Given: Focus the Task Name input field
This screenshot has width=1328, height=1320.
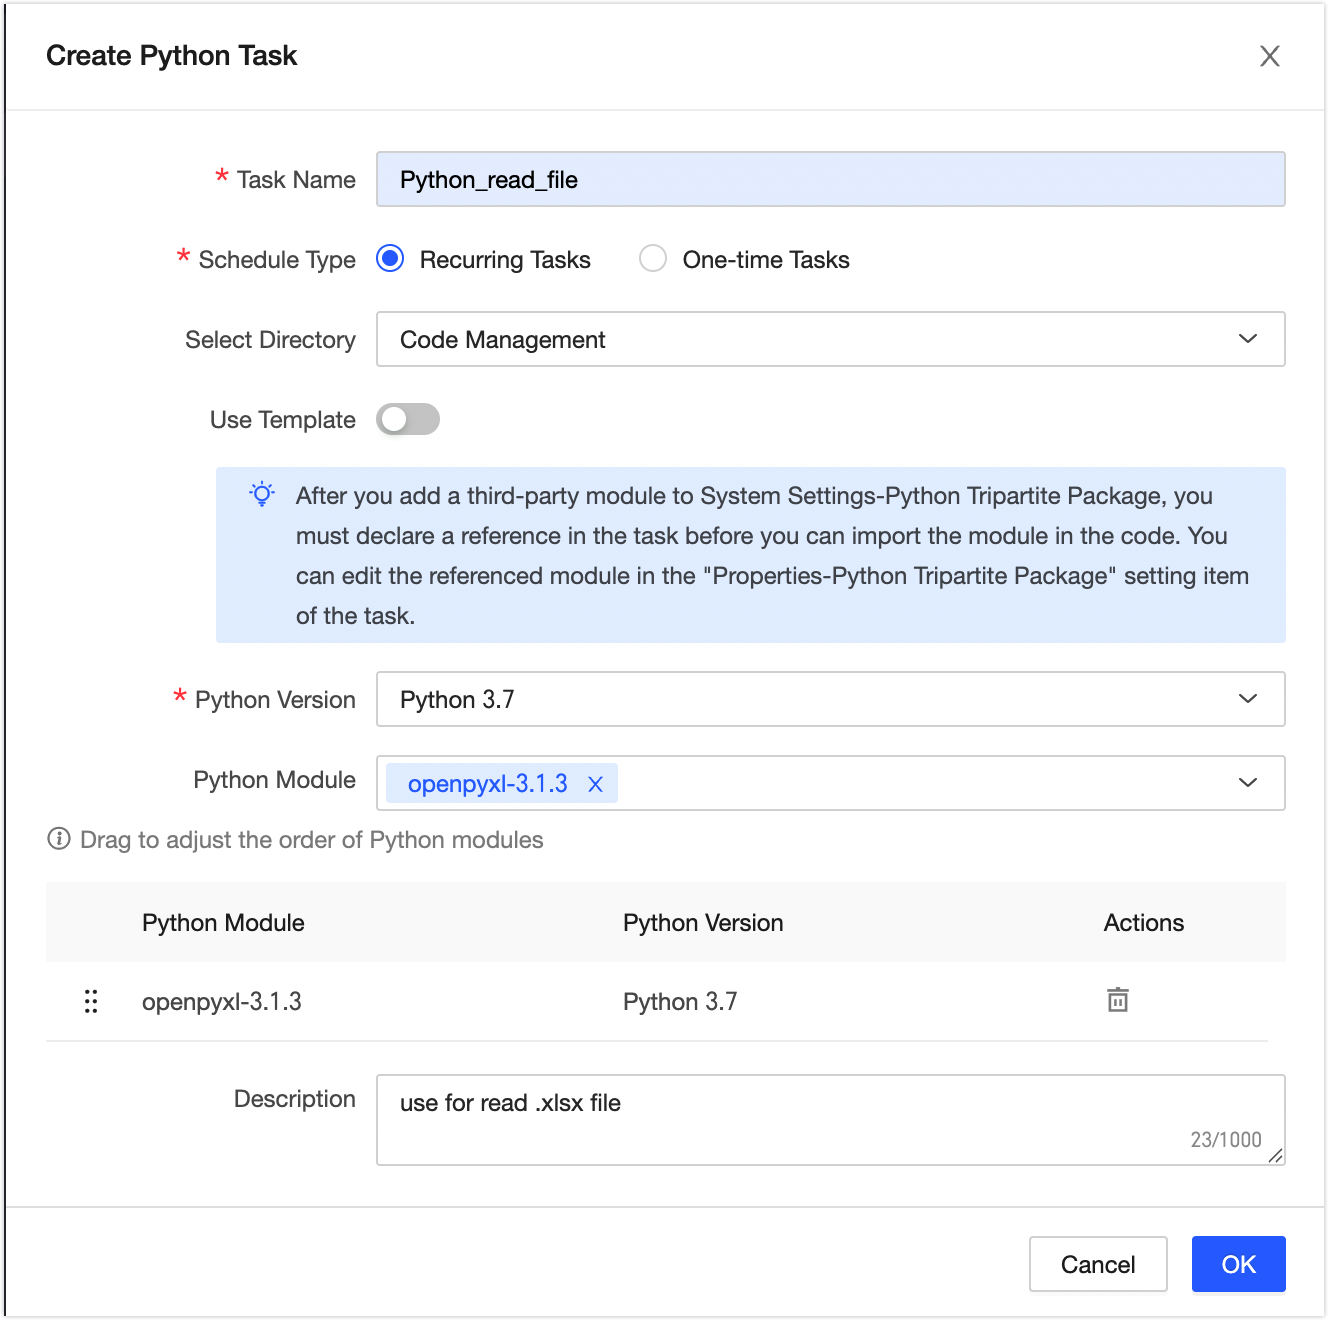Looking at the screenshot, I should tap(830, 179).
